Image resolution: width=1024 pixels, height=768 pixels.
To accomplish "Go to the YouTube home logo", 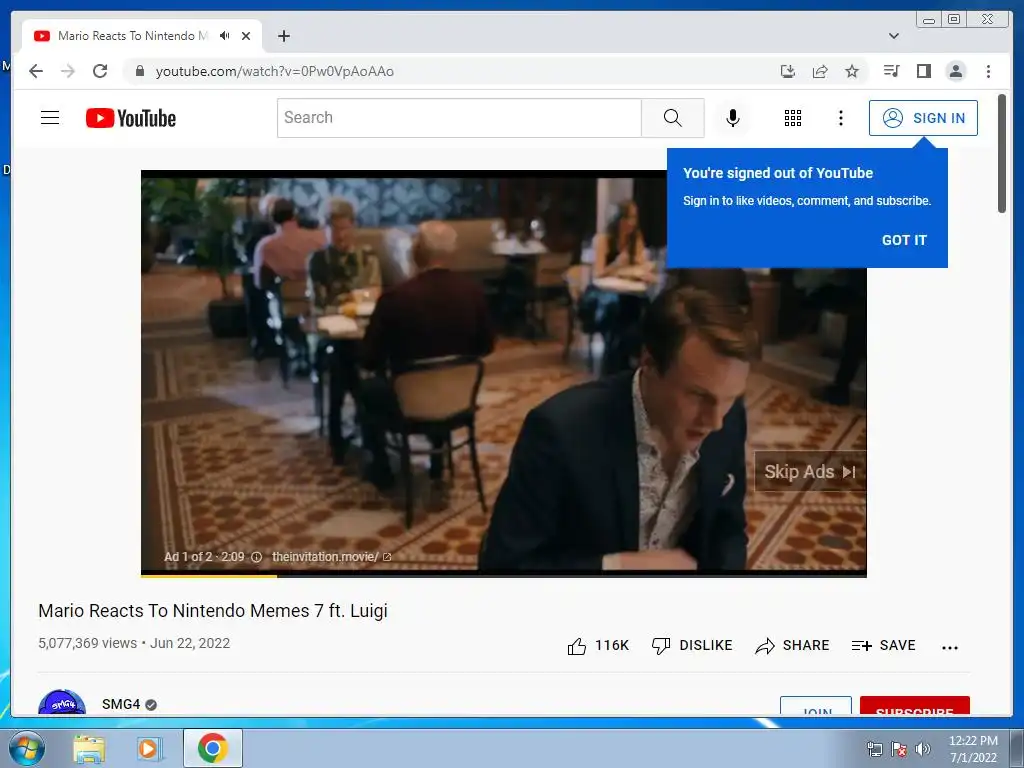I will (131, 118).
